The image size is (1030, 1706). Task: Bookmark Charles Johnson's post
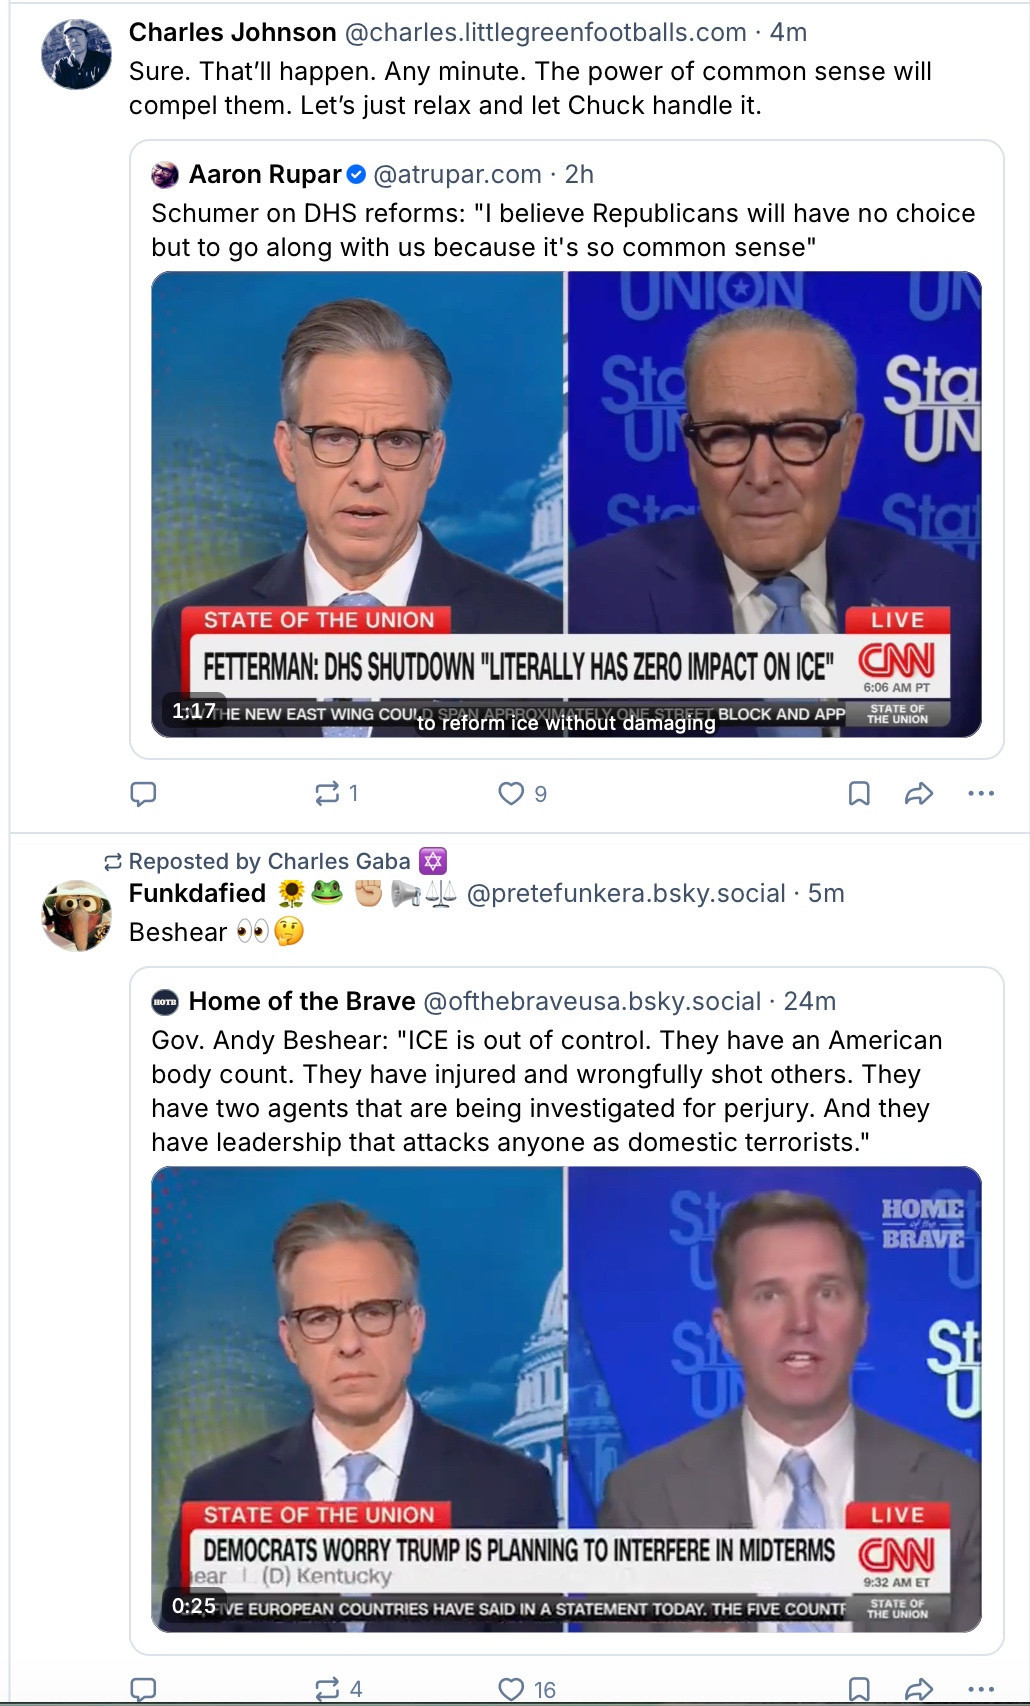(x=859, y=794)
